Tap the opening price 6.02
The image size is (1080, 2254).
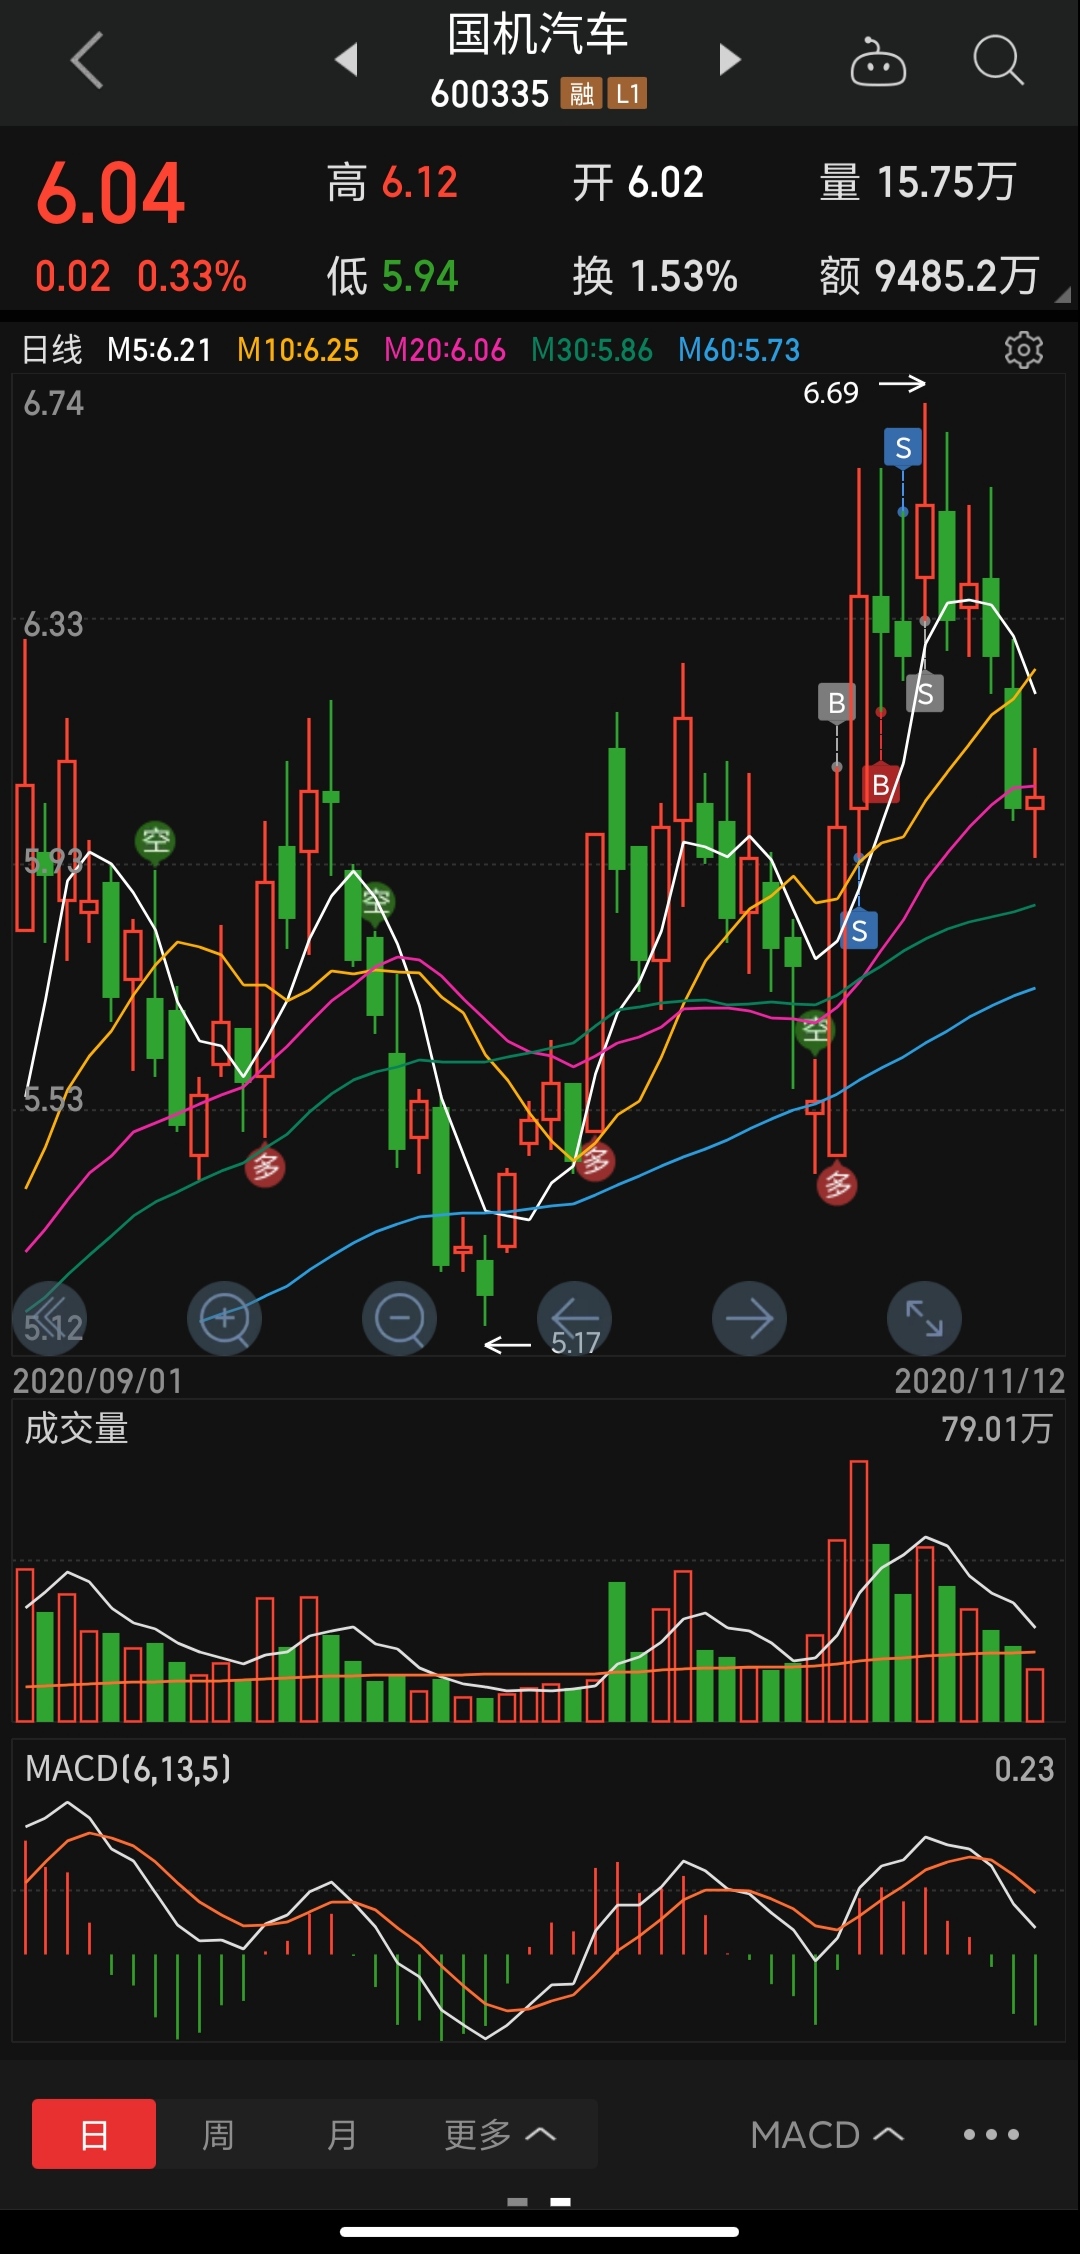tap(666, 183)
